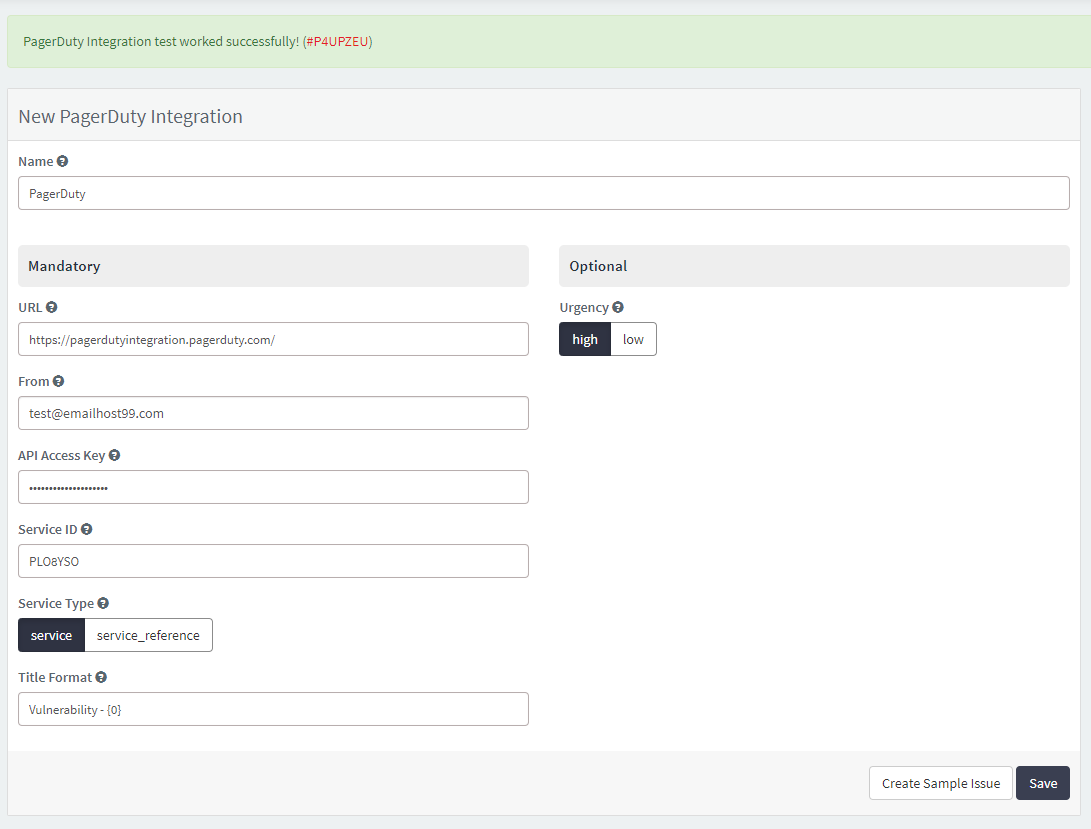This screenshot has width=1091, height=829.
Task: Select the service type option
Action: click(x=51, y=635)
